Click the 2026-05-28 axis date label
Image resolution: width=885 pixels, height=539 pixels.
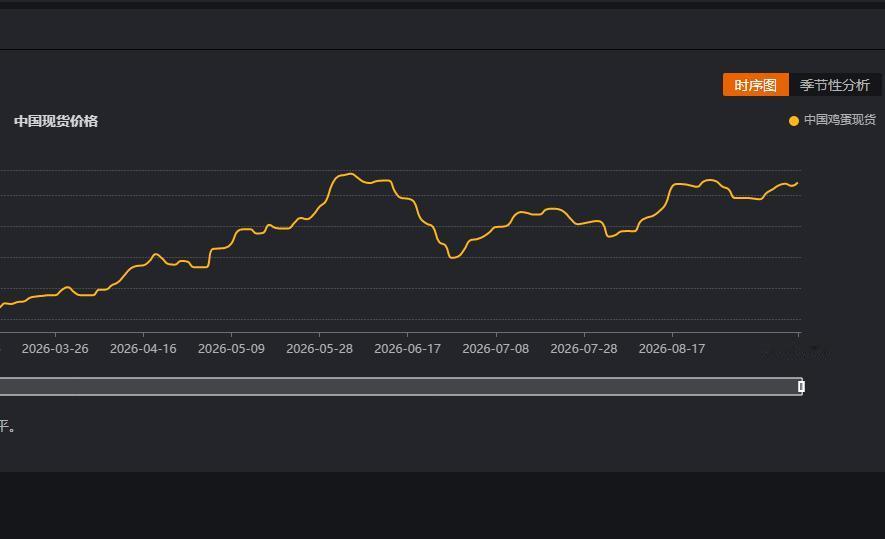(319, 349)
